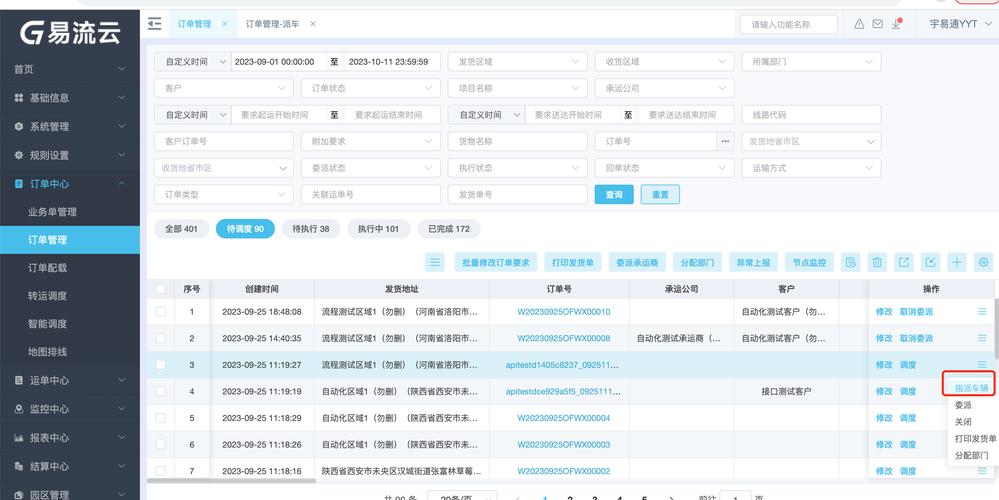
Task: Collapse the 订单中心 sidebar section
Action: (70, 184)
